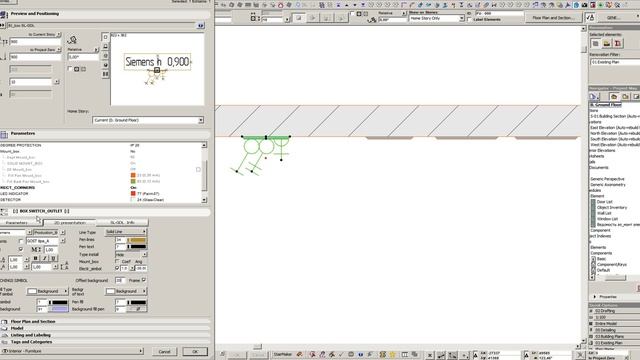
Task: Open the Home Story Only show-on-stories dropdown
Action: [x=437, y=19]
